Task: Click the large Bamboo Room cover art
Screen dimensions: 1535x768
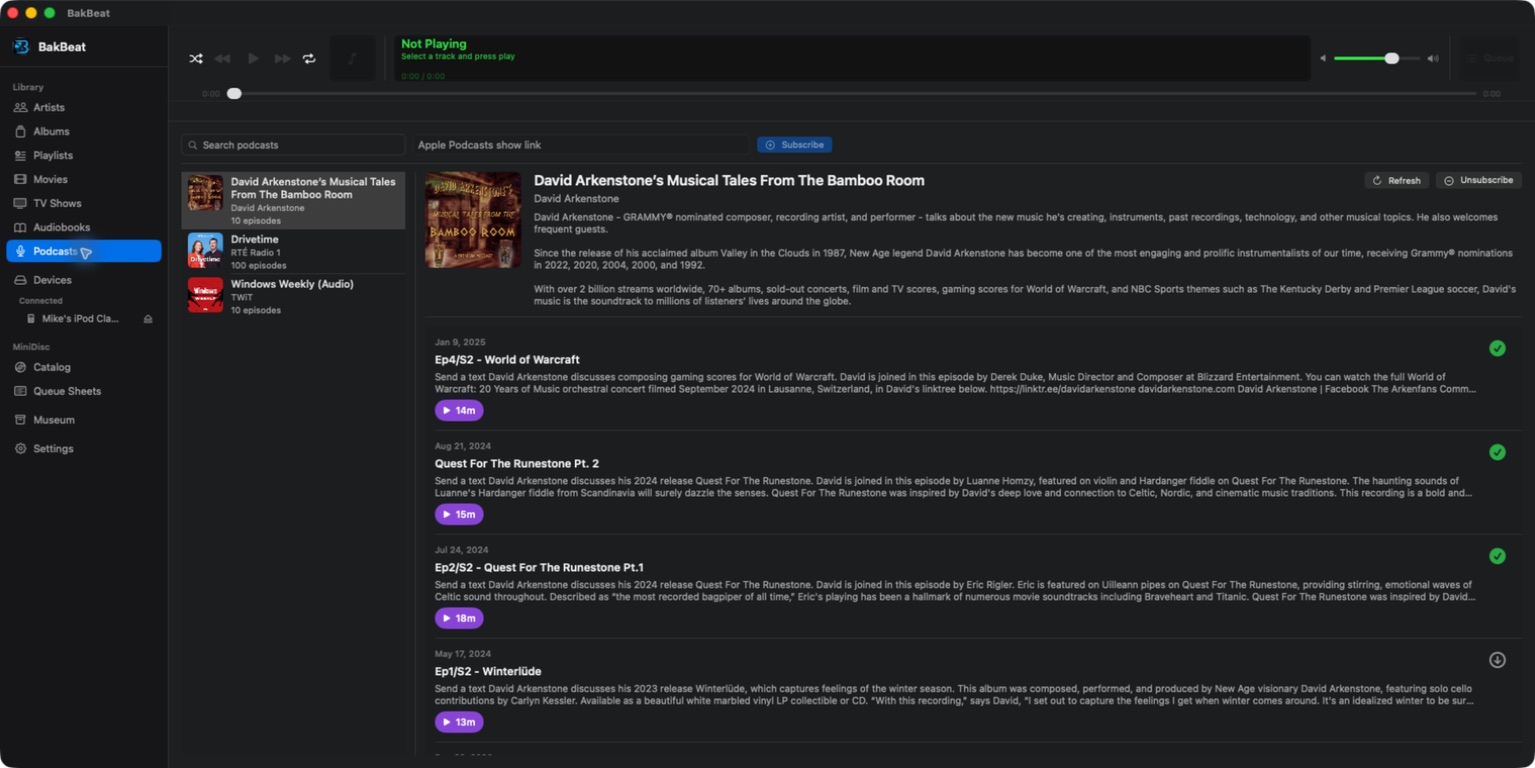Action: [473, 220]
